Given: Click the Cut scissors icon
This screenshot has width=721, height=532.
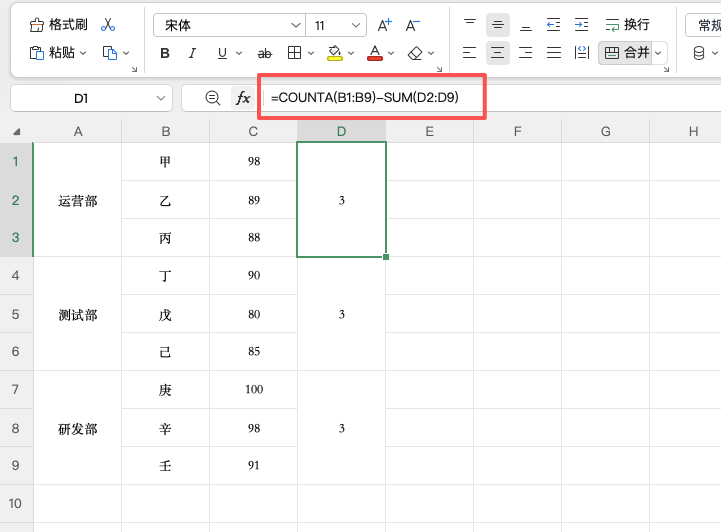Looking at the screenshot, I should 108,25.
